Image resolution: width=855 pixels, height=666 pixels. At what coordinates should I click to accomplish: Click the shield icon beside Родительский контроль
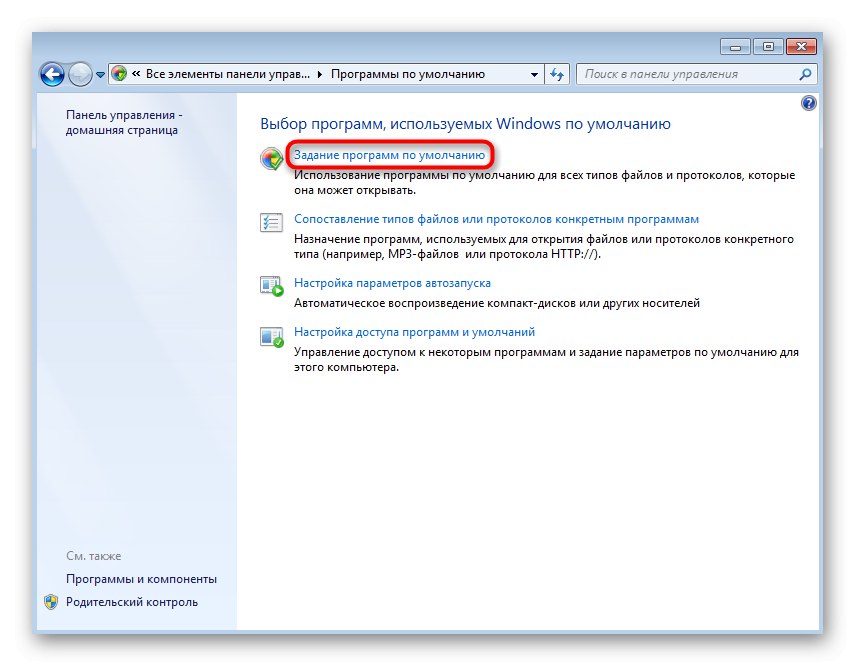point(51,602)
